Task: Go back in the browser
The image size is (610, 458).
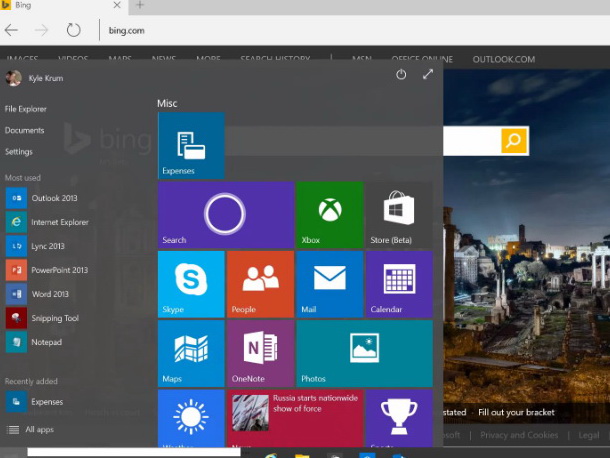Action: [12, 30]
